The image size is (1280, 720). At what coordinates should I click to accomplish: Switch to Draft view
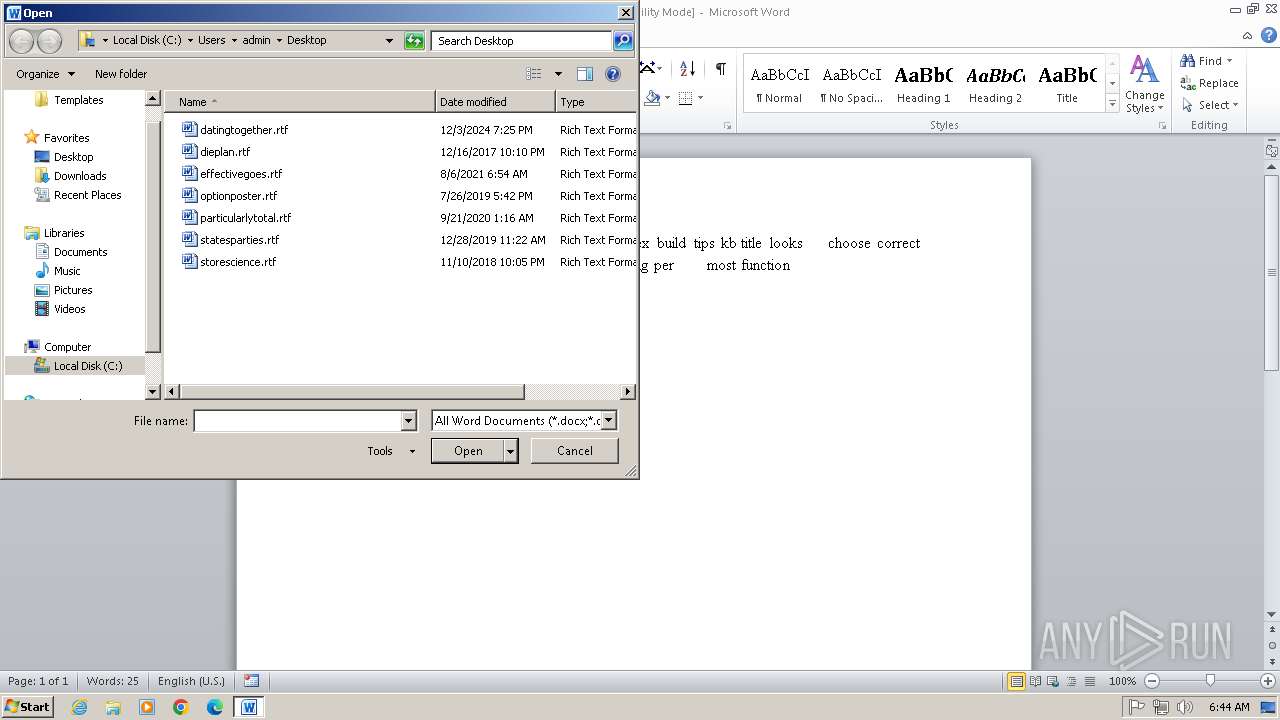point(1088,681)
